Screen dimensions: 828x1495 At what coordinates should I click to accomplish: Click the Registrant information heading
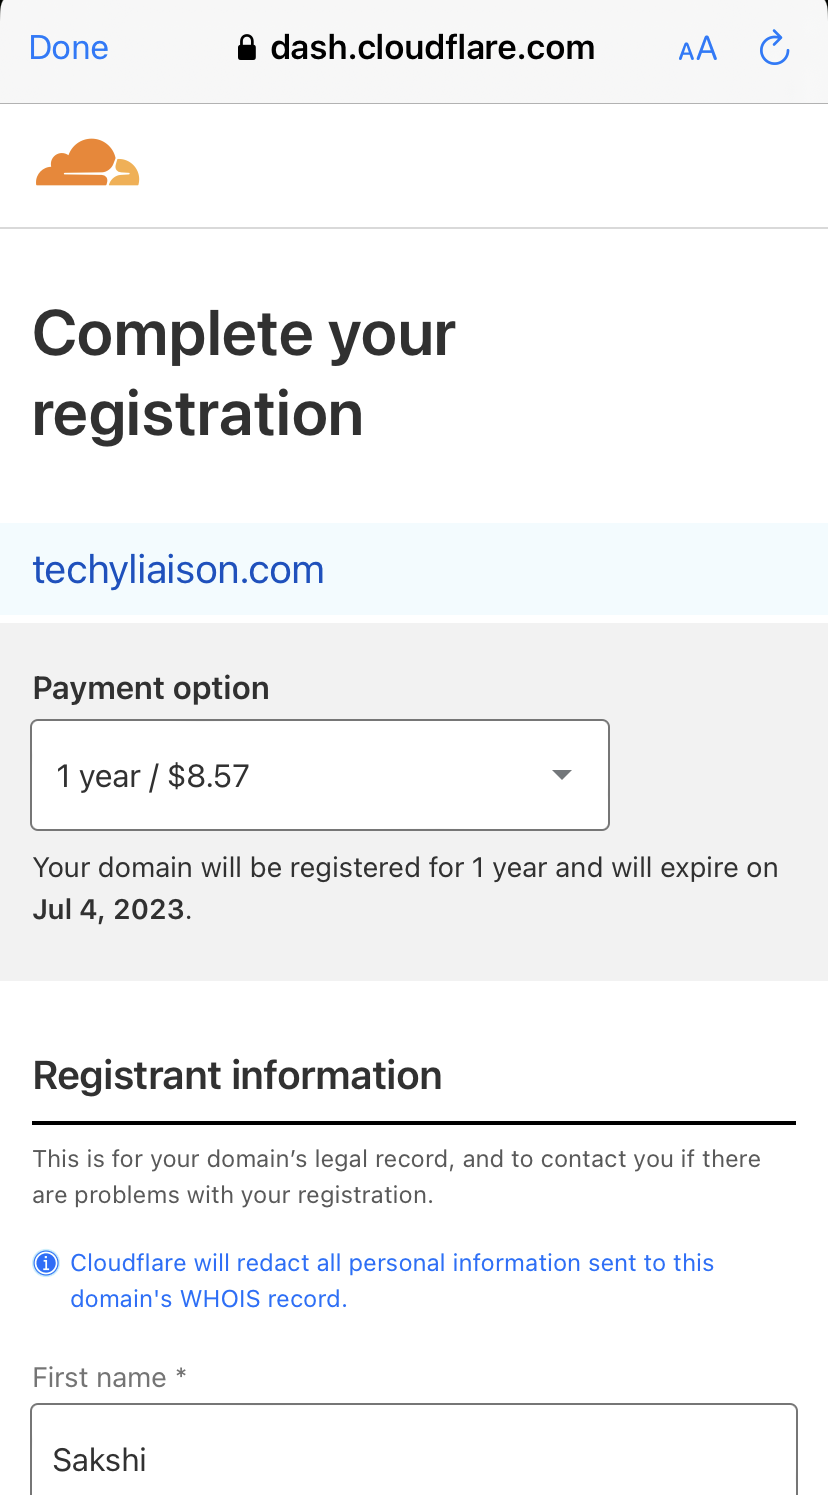[x=237, y=1076]
